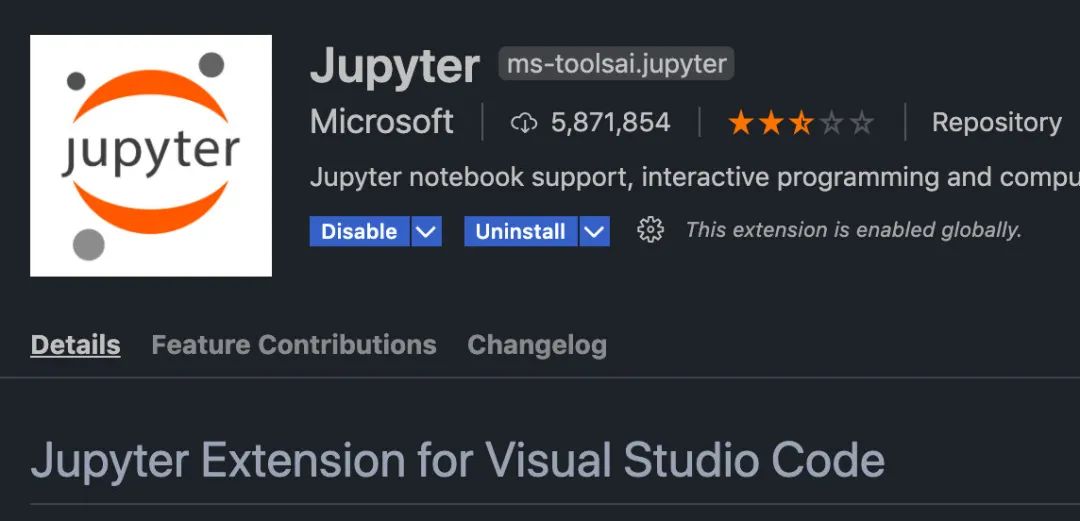The height and width of the screenshot is (521, 1080).
Task: Switch to the Details tab
Action: point(76,345)
